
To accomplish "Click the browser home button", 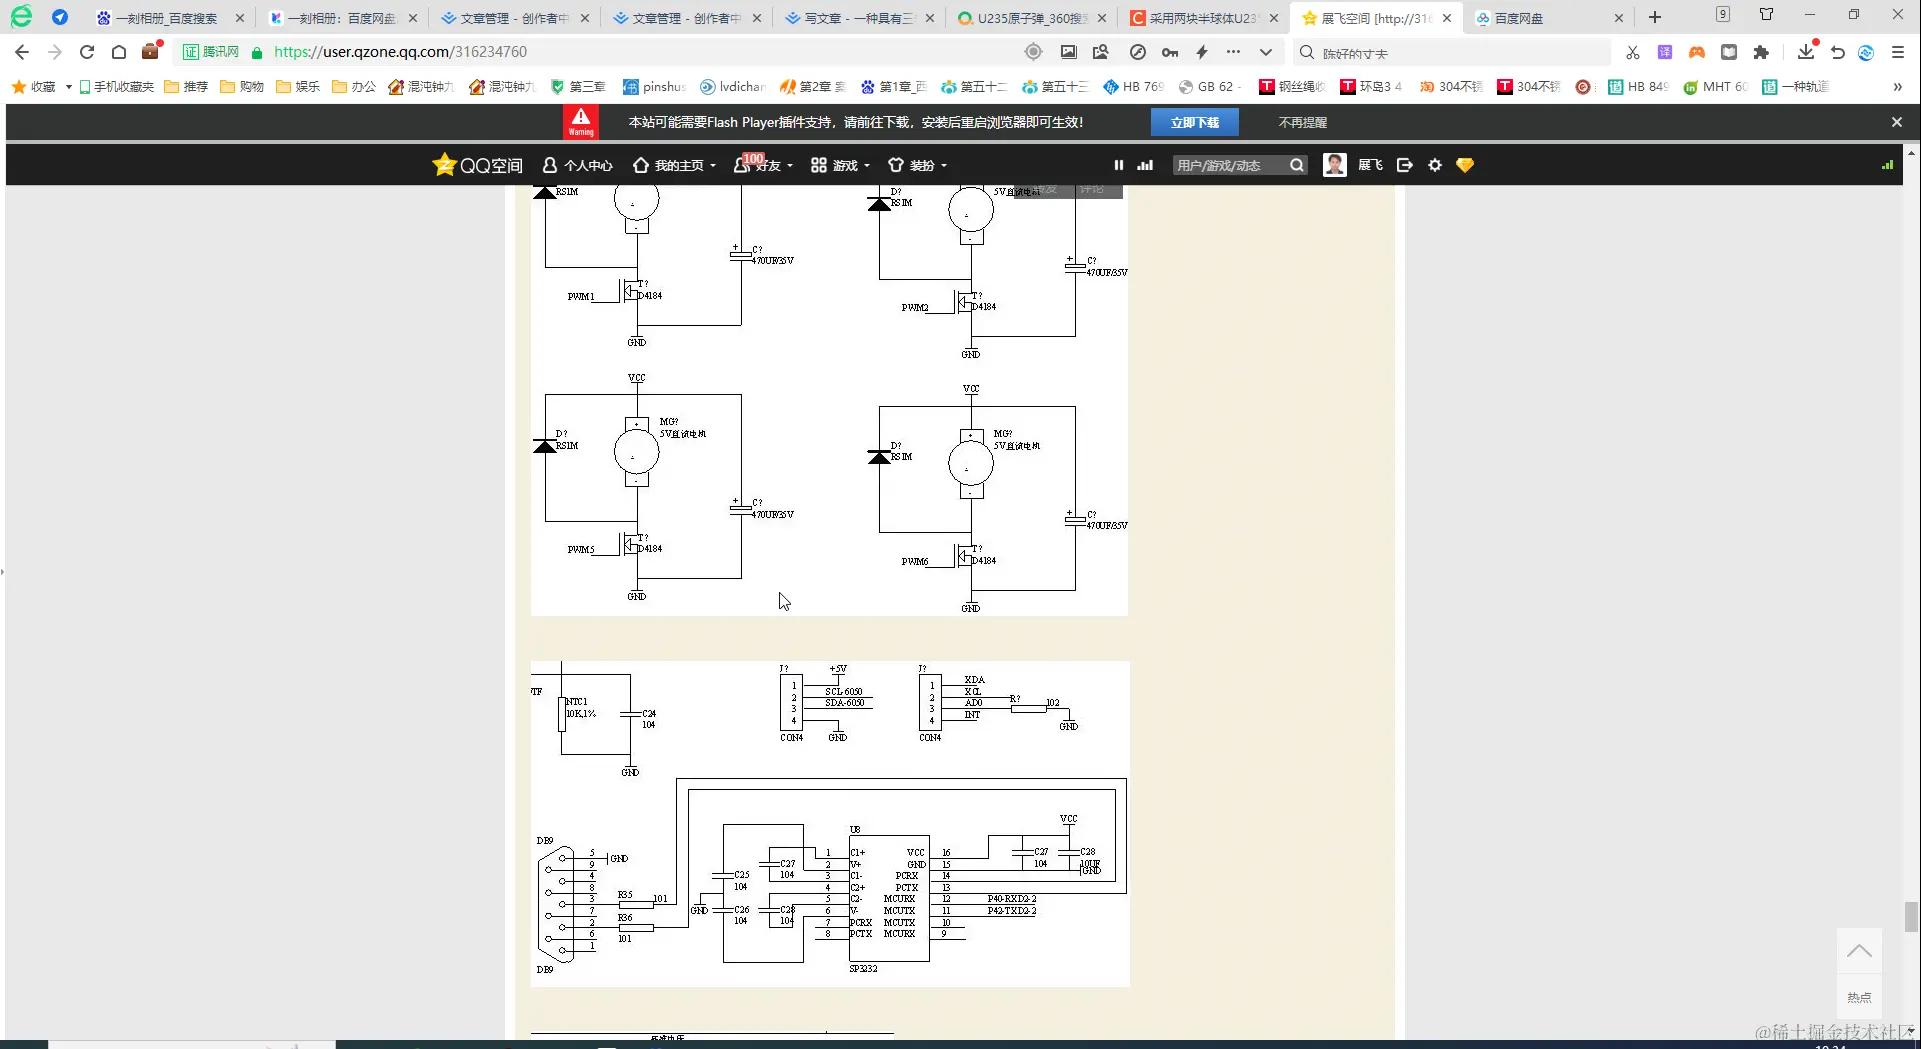I will [119, 52].
